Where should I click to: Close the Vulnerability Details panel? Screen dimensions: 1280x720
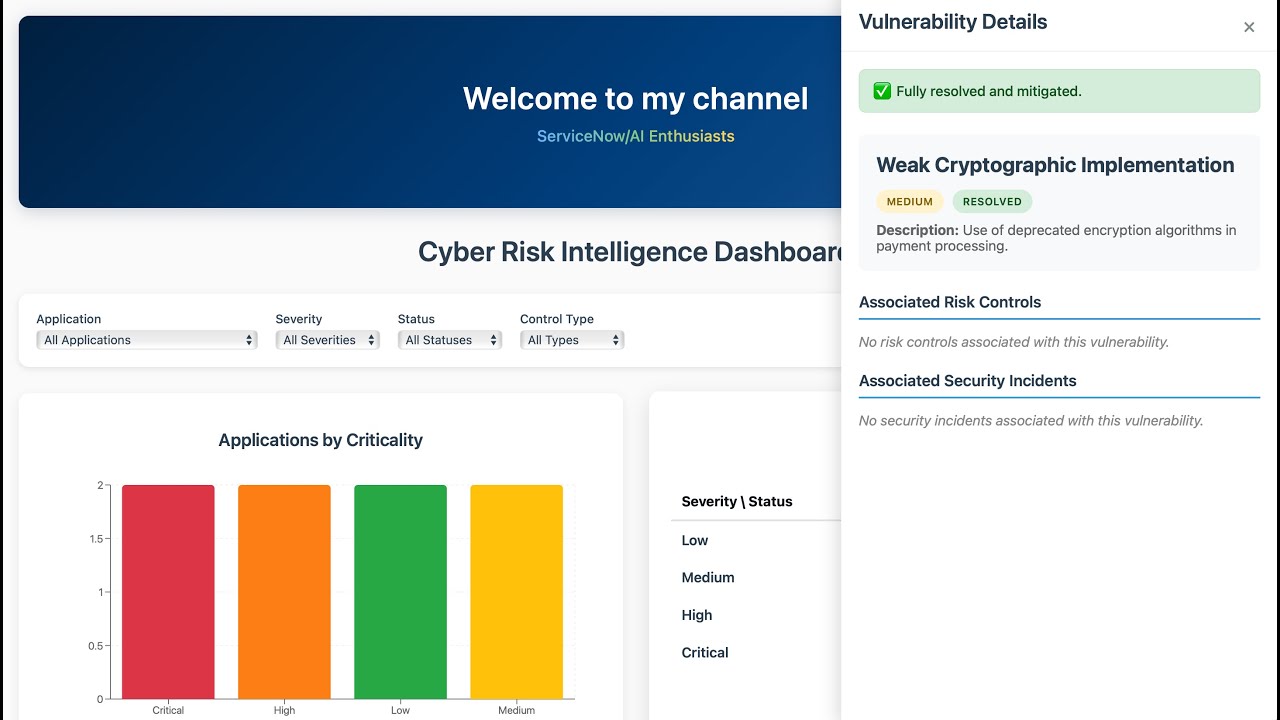(x=1249, y=27)
